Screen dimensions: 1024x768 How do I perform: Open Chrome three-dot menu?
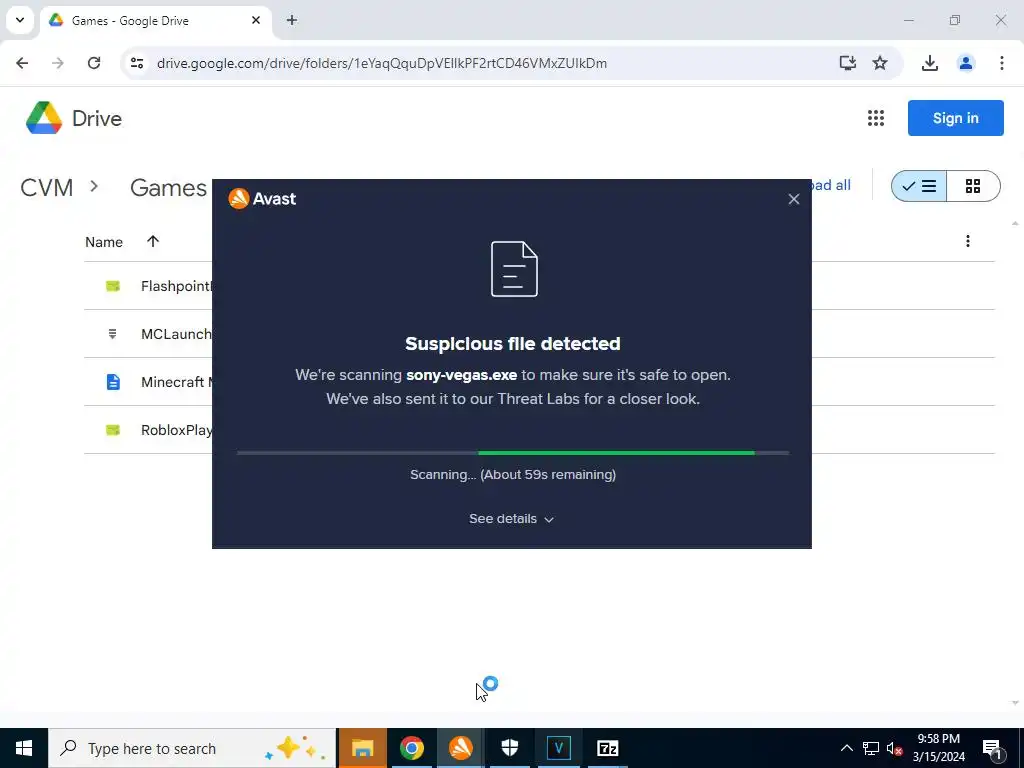1002,63
